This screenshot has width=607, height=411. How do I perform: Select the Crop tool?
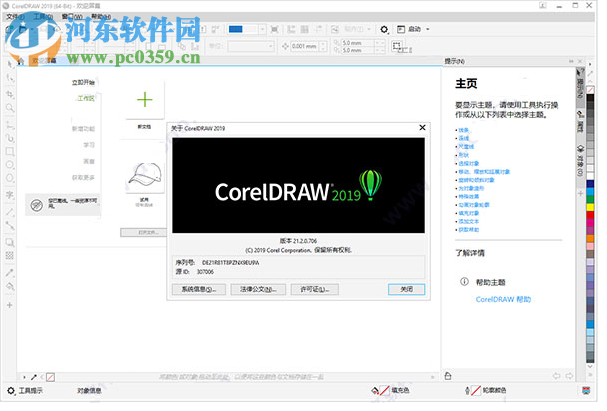[10, 94]
